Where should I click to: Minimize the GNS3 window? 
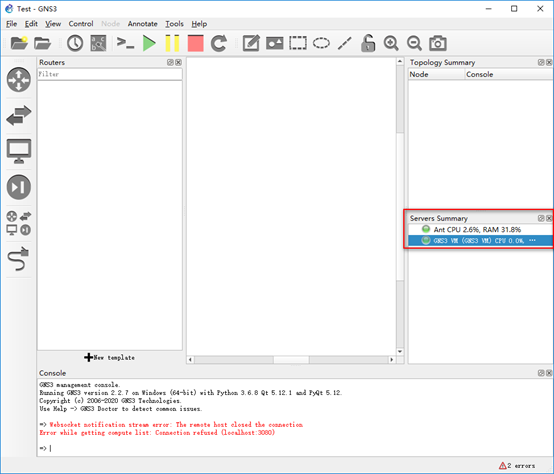[x=489, y=8]
